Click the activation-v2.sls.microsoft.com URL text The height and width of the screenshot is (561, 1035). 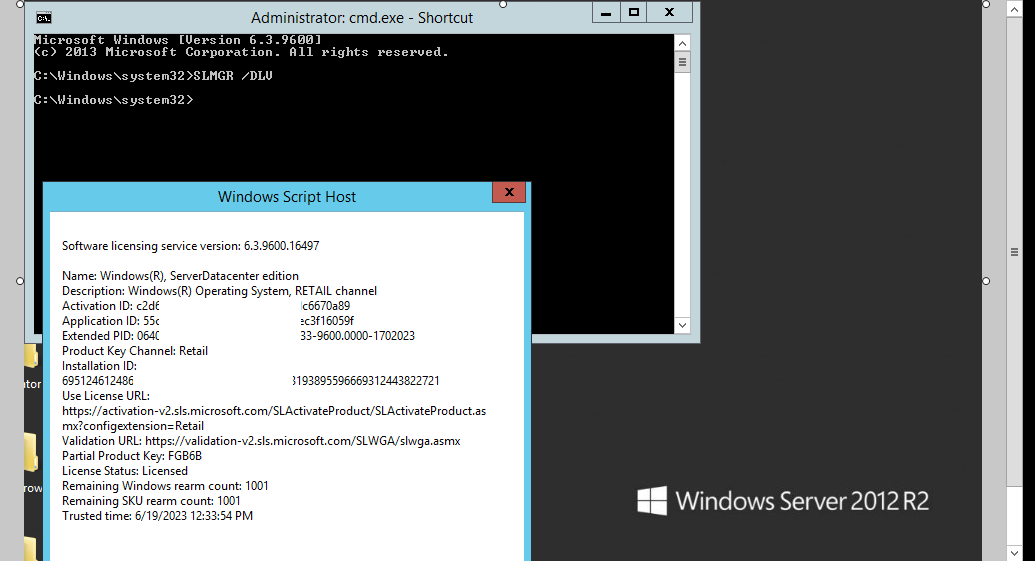(274, 418)
